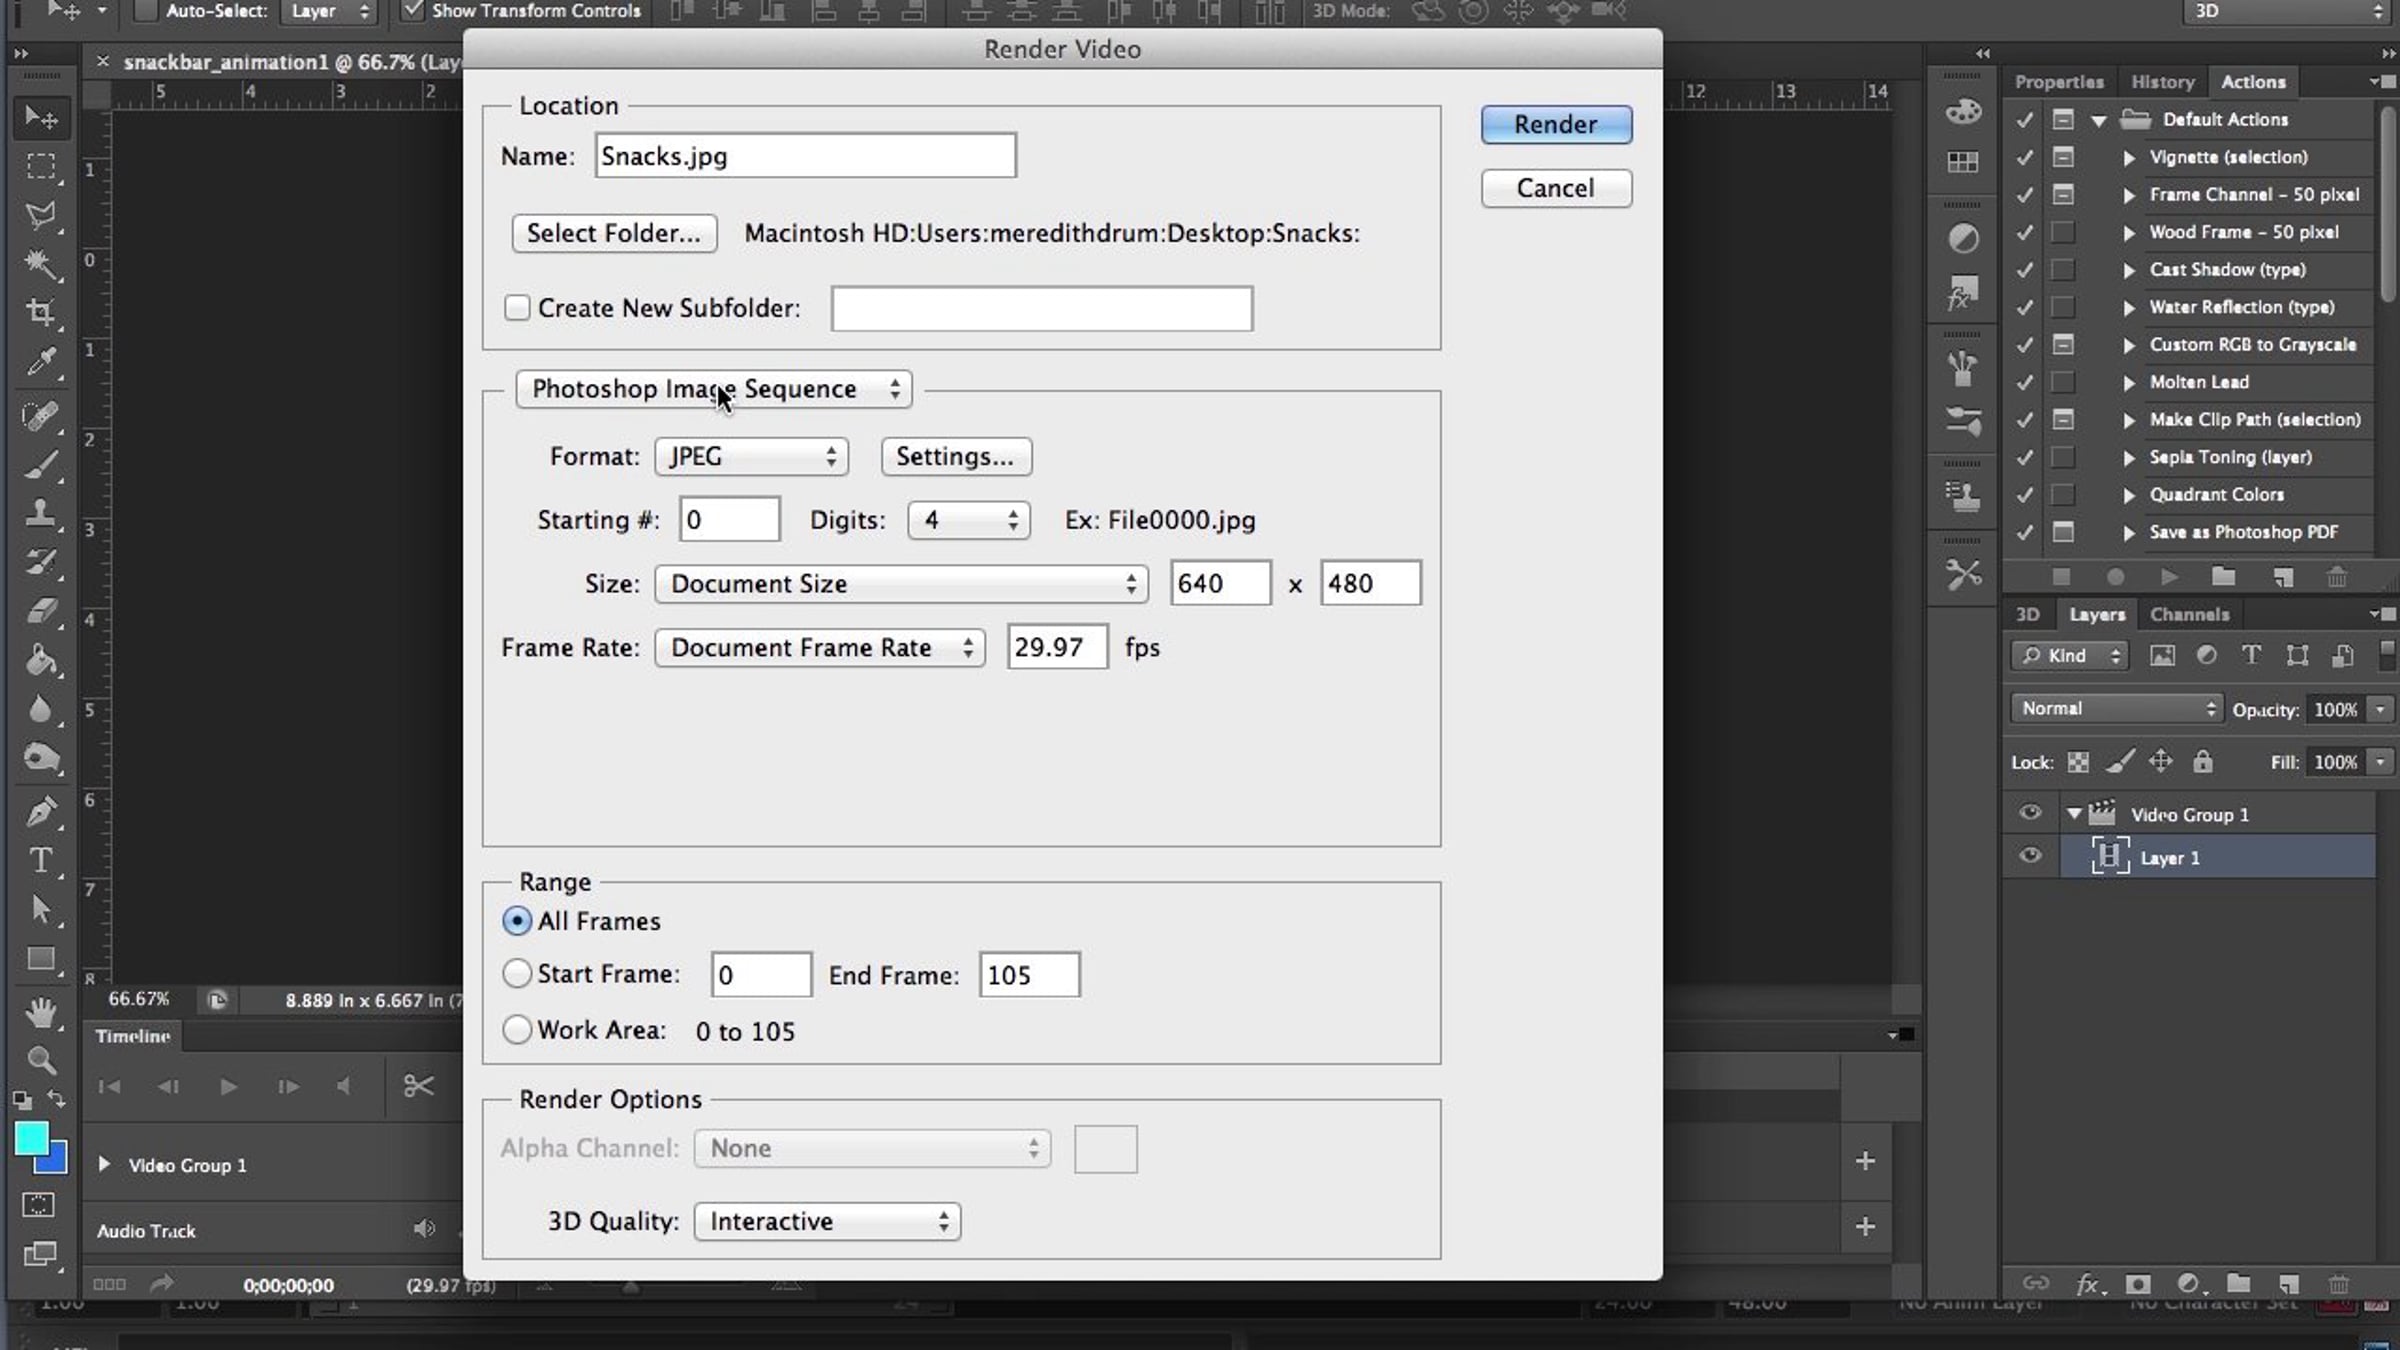The image size is (2400, 1350).
Task: Switch to the Channels tab
Action: tap(2189, 614)
